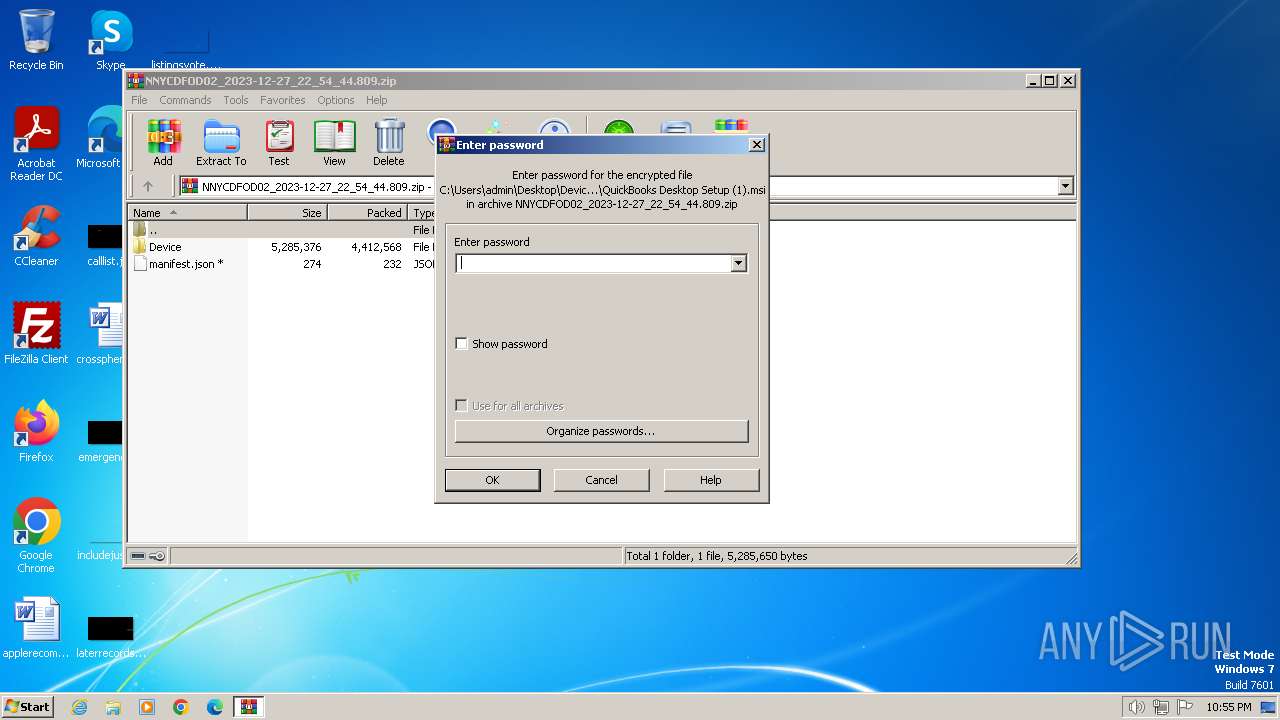Viewport: 1280px width, 720px height.
Task: Open the Commands menu
Action: (185, 100)
